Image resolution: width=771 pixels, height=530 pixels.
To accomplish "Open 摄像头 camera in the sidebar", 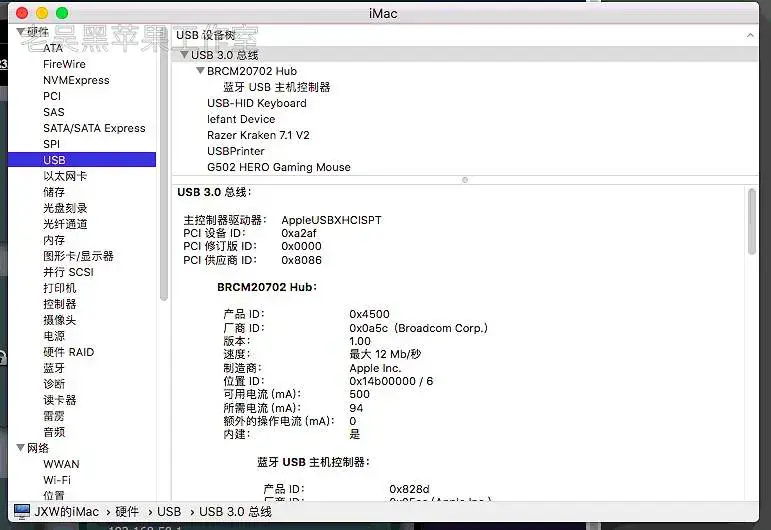I will pos(59,320).
